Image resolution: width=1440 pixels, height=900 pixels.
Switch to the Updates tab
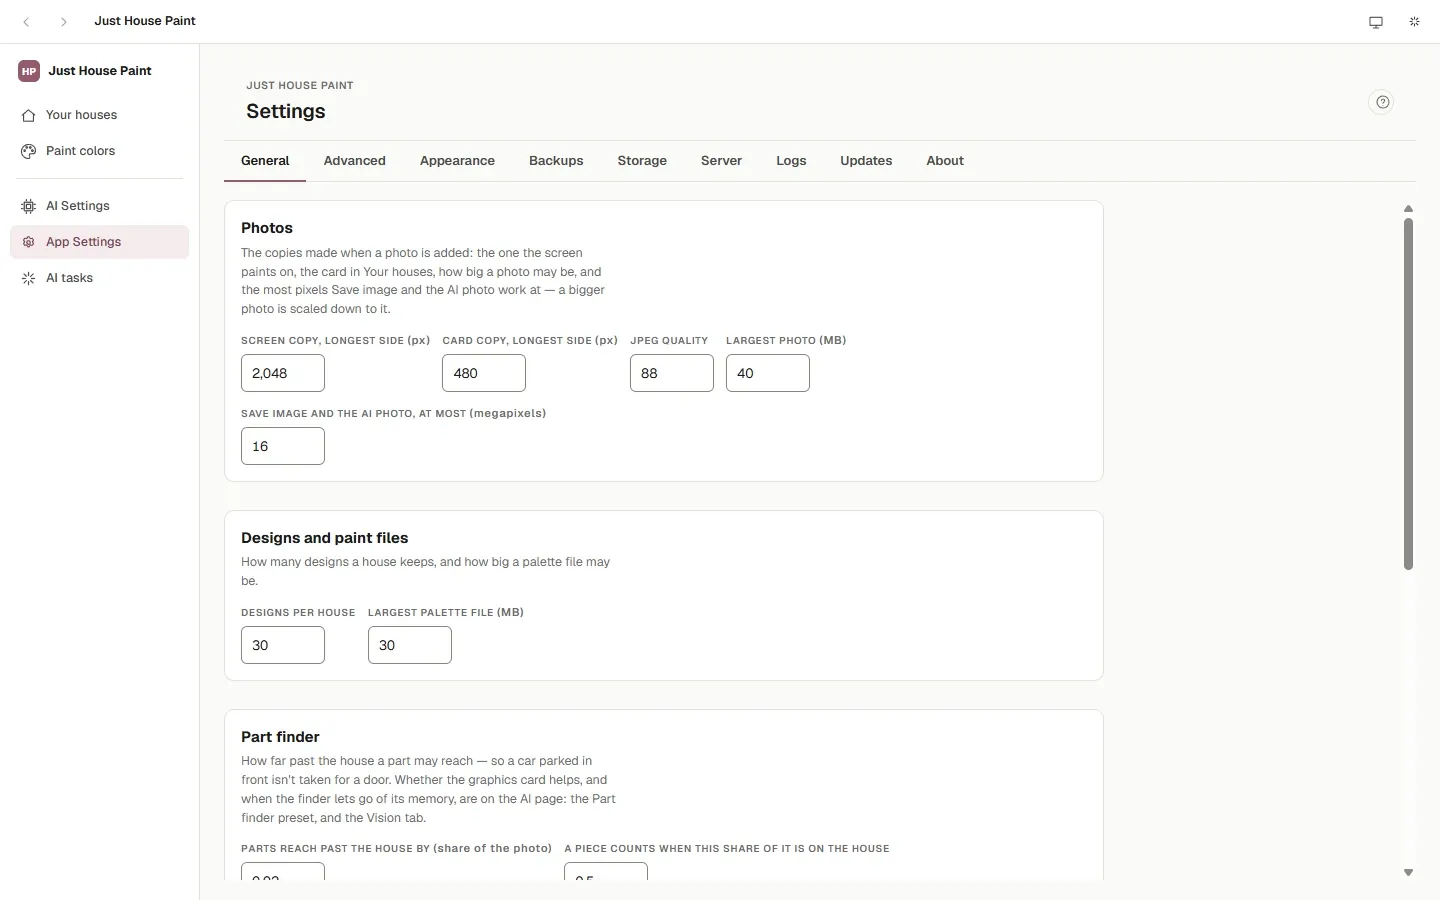coord(866,161)
